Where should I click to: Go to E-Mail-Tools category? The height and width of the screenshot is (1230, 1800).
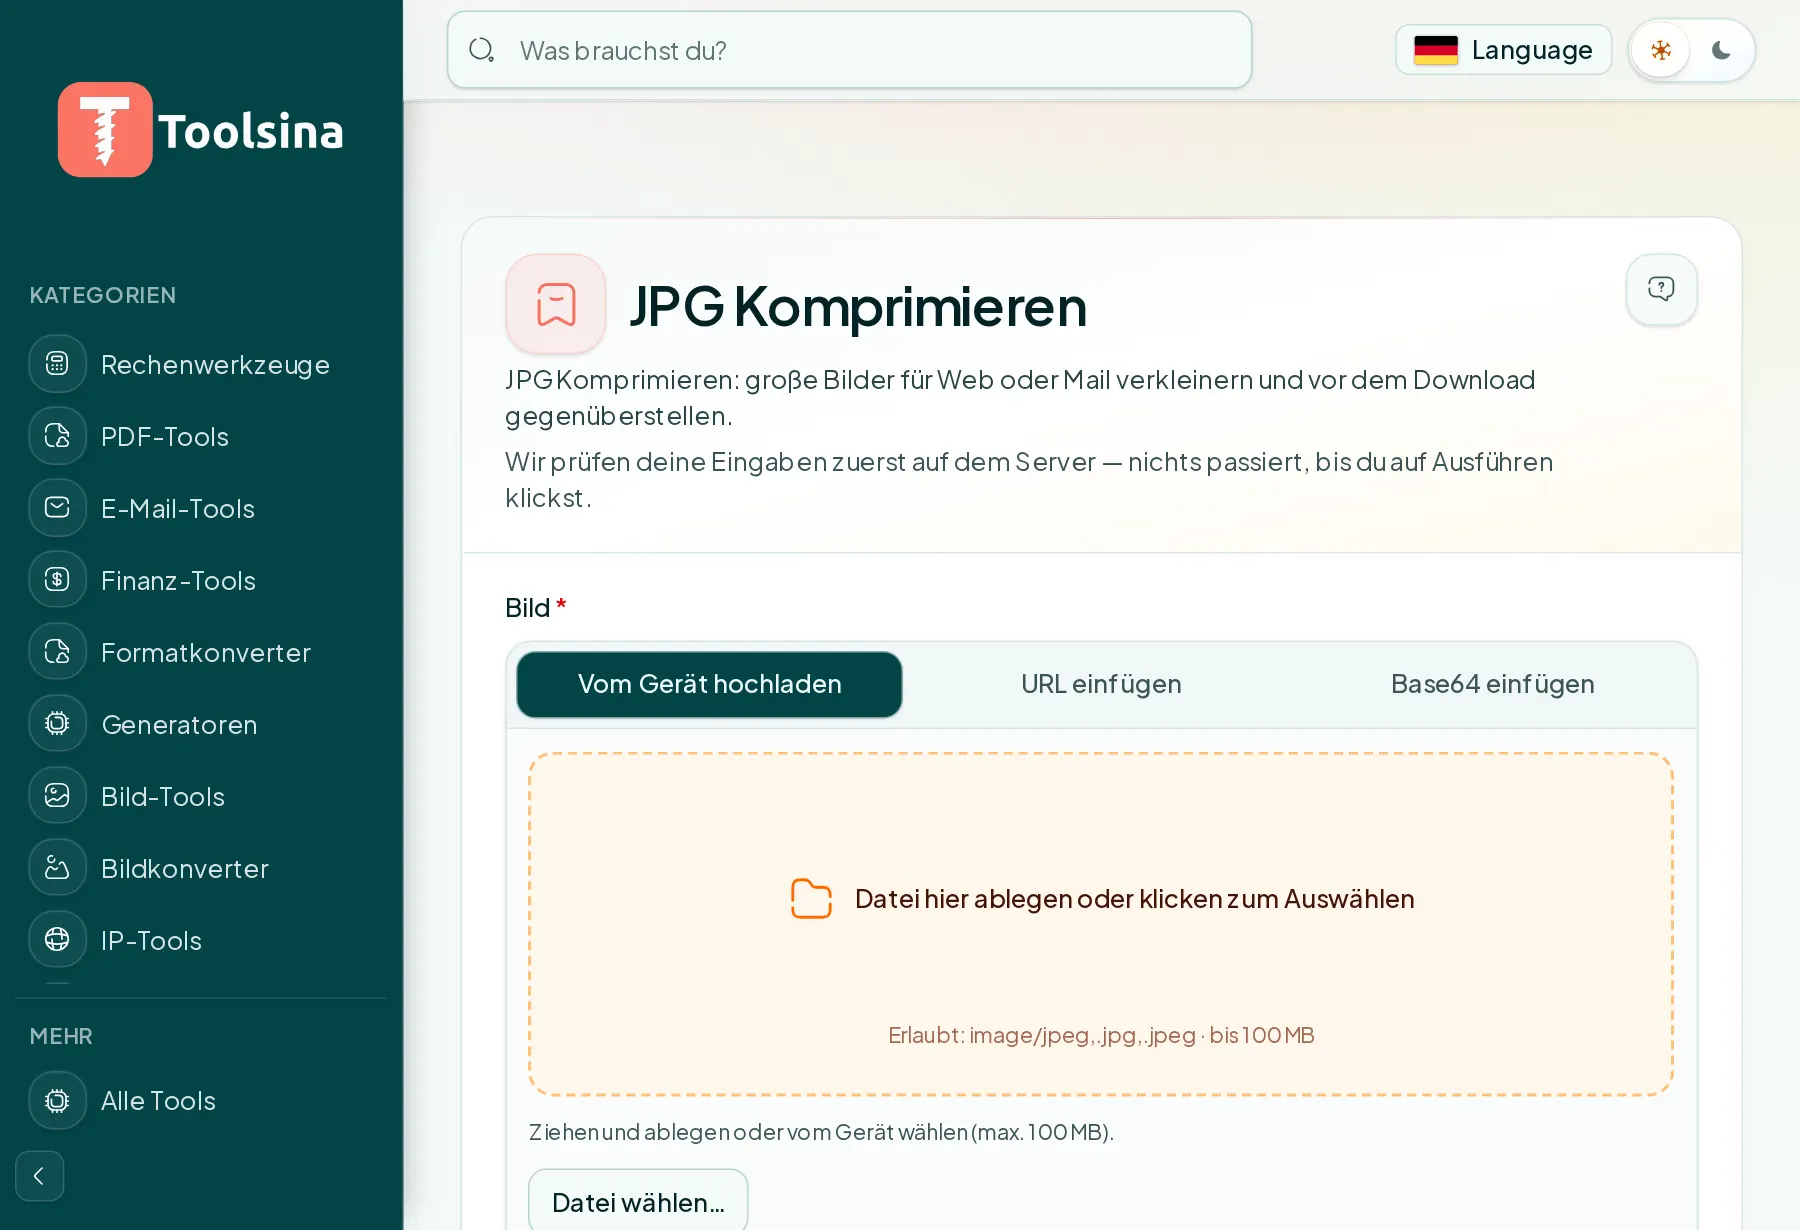(x=178, y=508)
